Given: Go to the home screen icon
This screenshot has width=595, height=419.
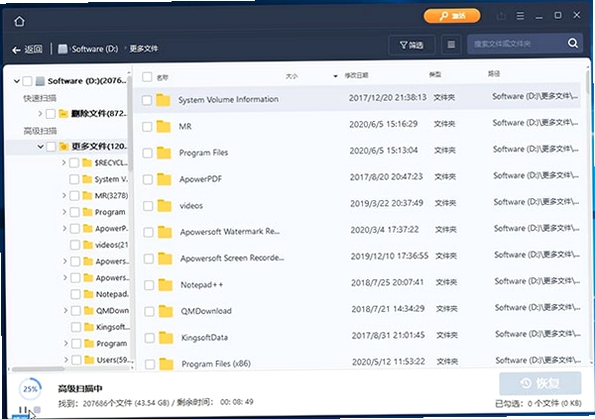Looking at the screenshot, I should (19, 22).
